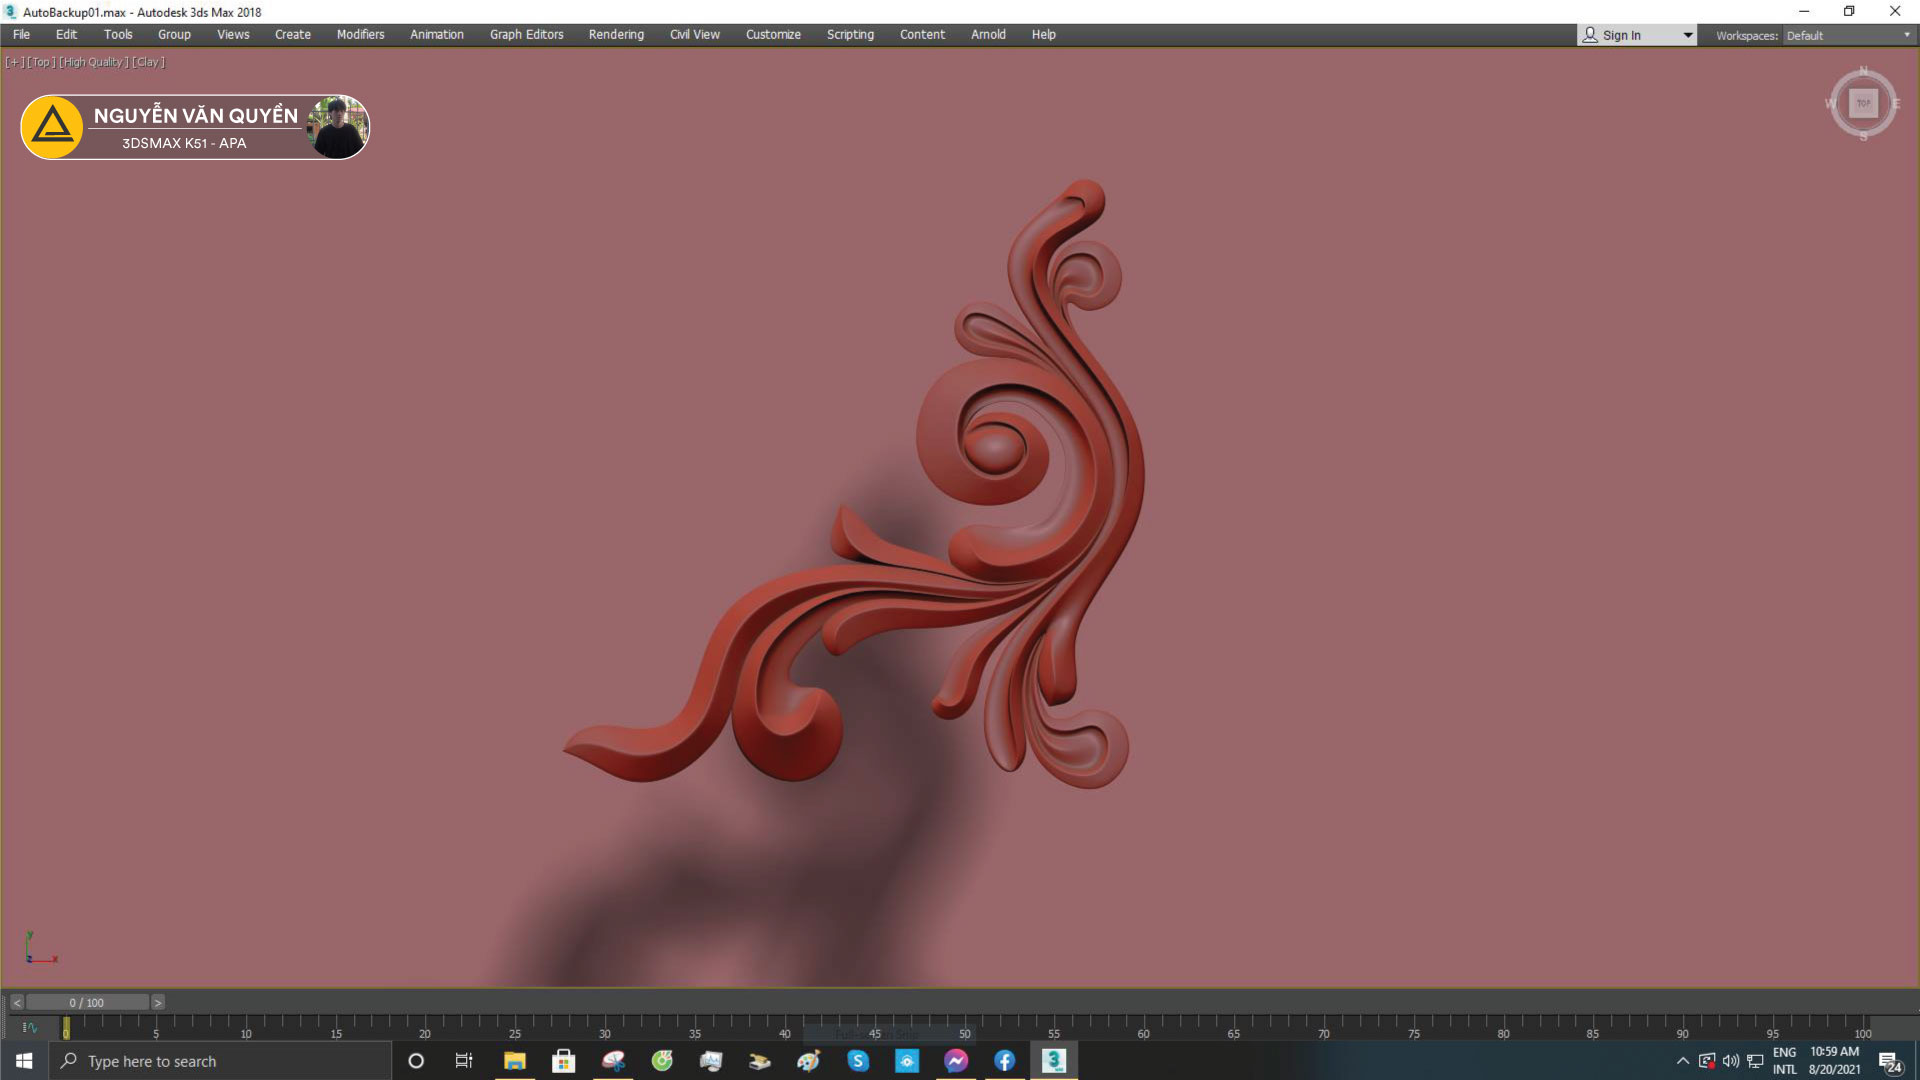Open the Paint app taskbar icon

pos(809,1061)
